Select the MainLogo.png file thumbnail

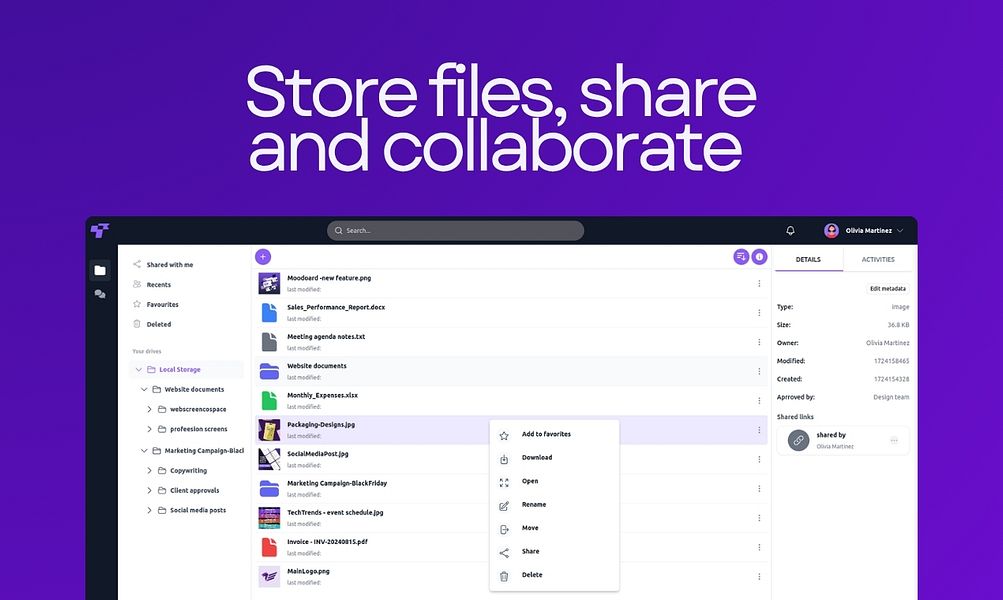click(267, 576)
